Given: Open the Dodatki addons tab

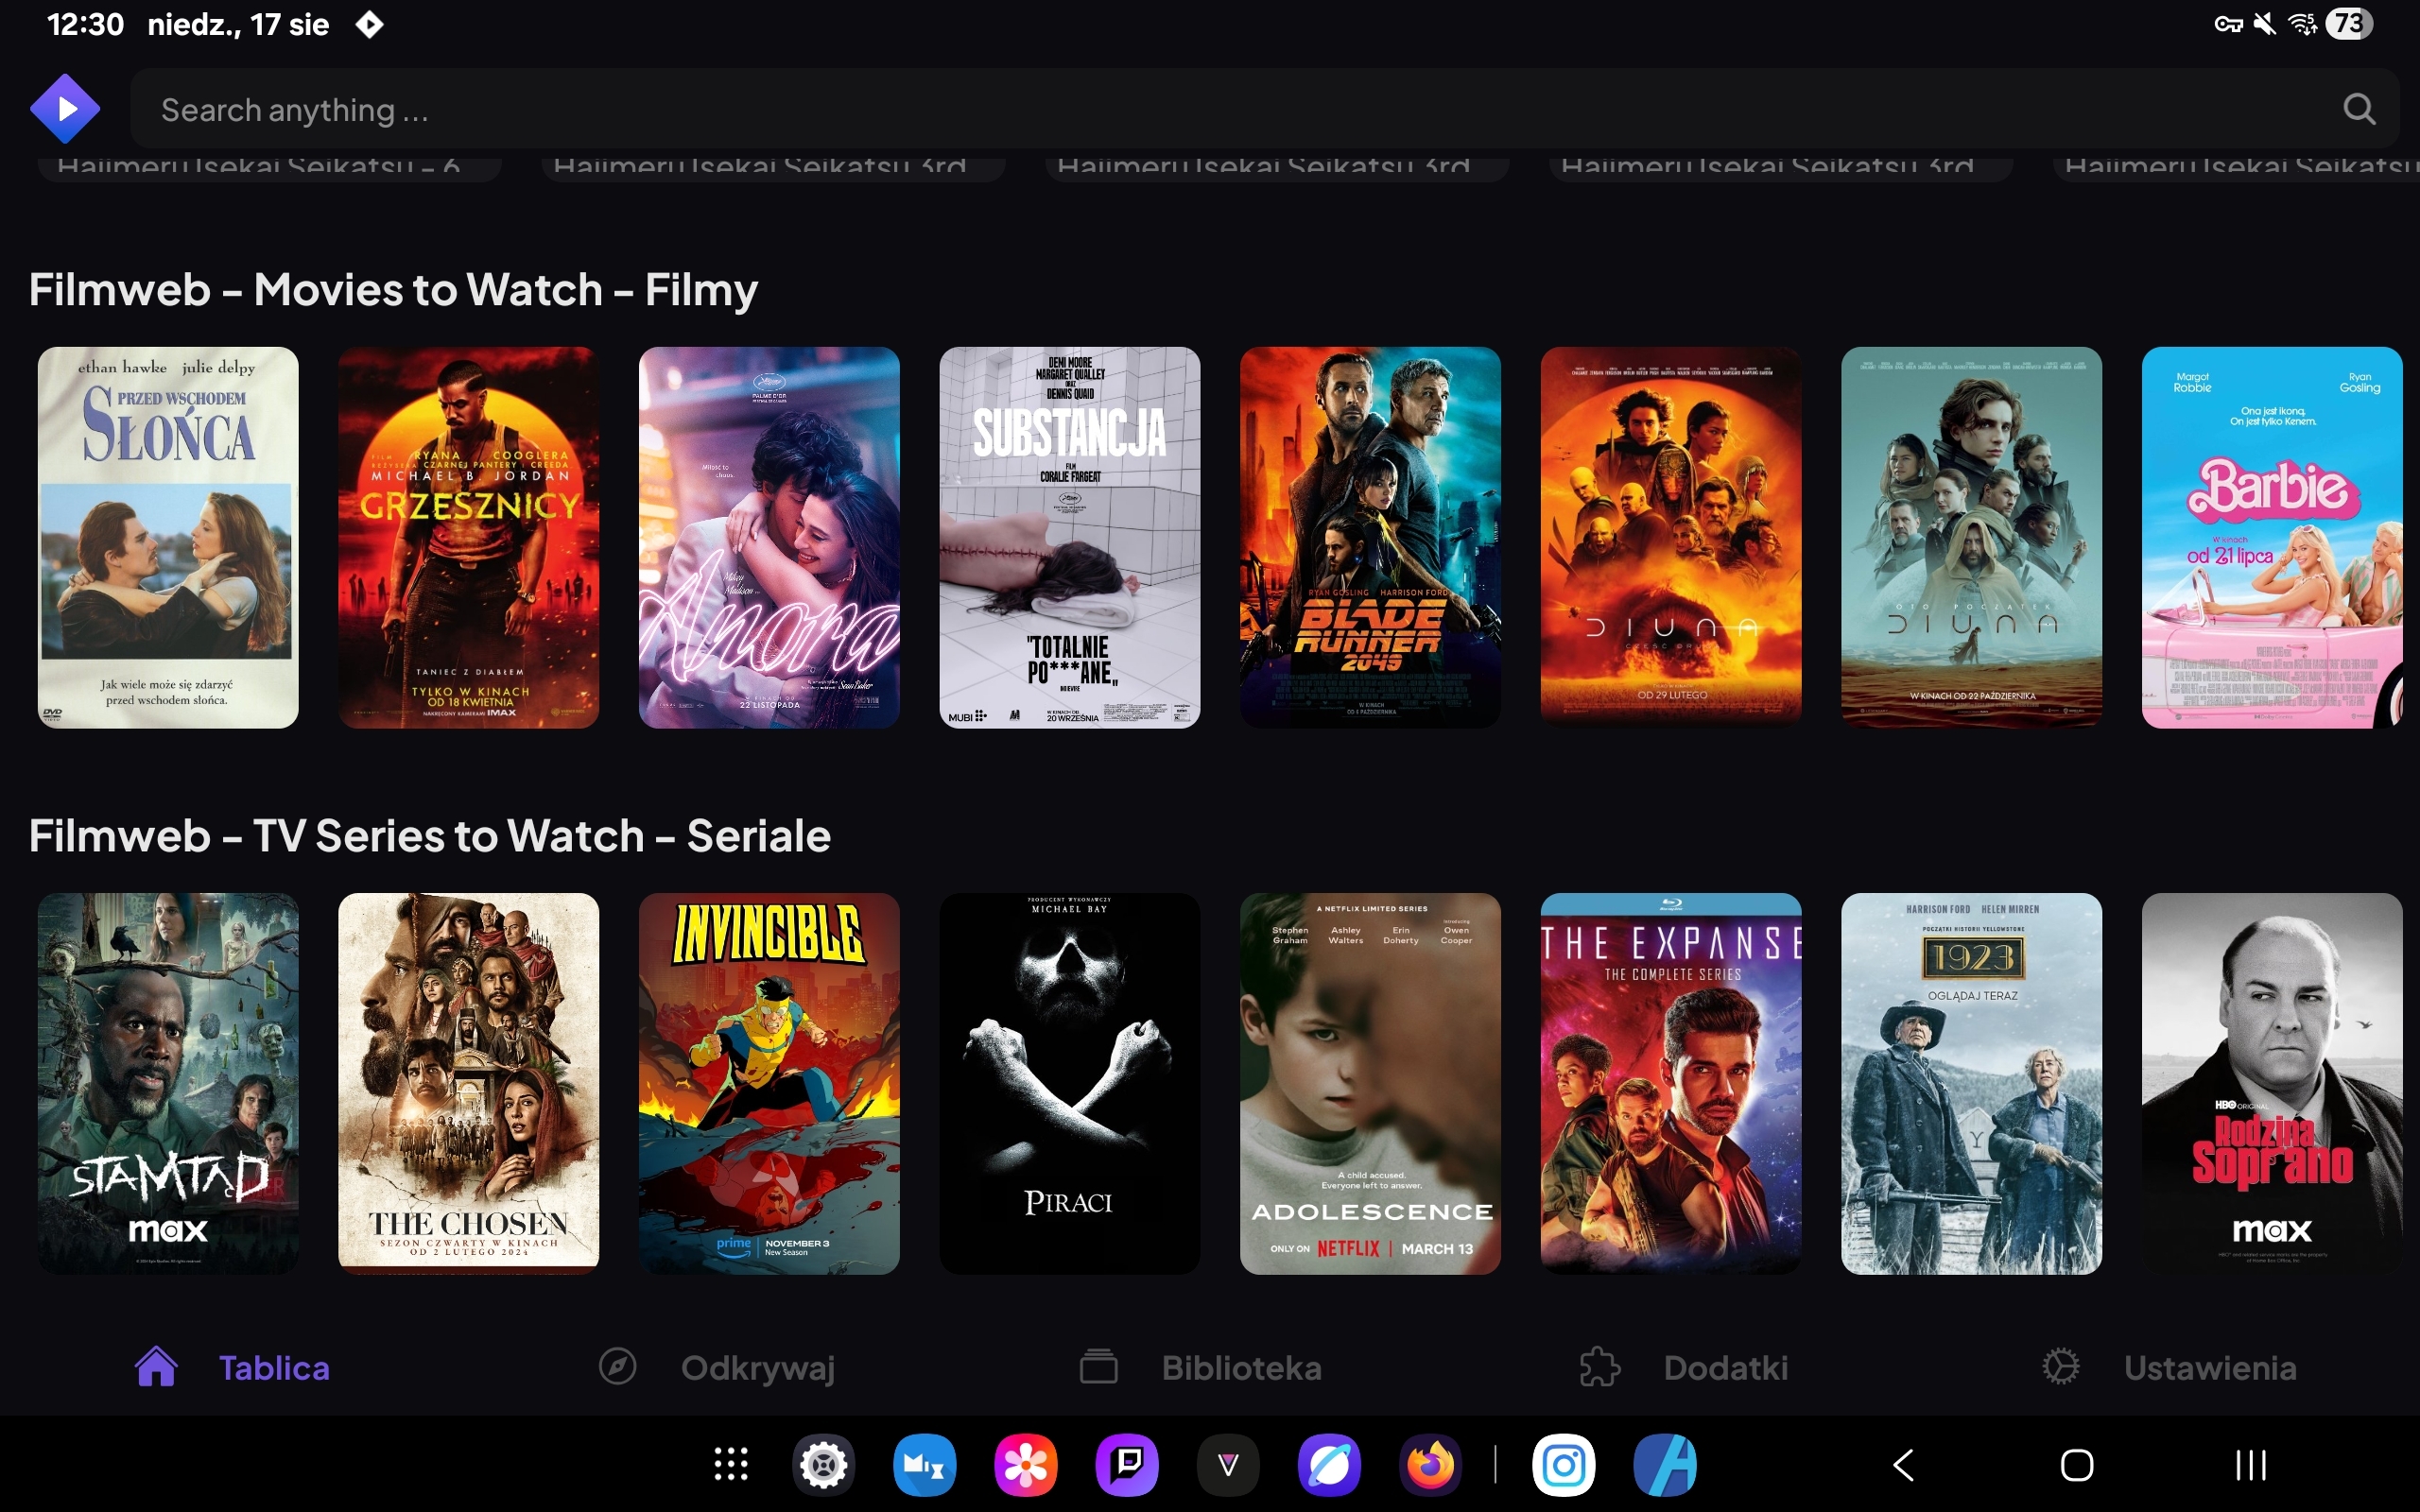Looking at the screenshot, I should coord(1685,1367).
